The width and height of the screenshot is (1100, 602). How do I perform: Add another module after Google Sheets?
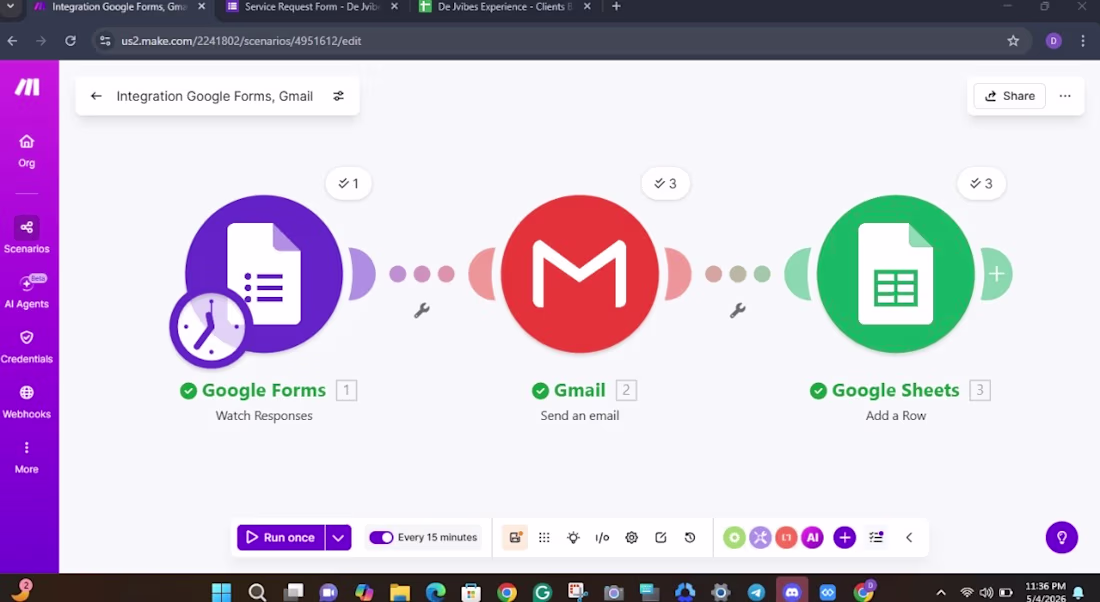[x=997, y=274]
